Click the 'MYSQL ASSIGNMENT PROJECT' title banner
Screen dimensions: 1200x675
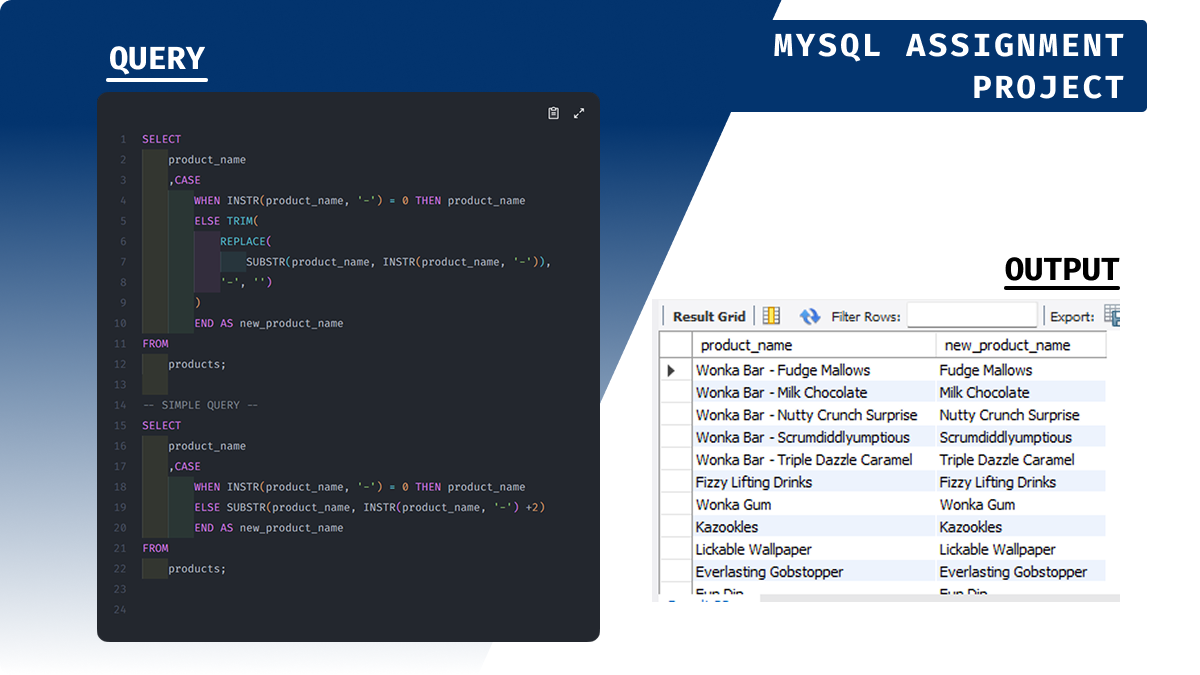coord(951,66)
